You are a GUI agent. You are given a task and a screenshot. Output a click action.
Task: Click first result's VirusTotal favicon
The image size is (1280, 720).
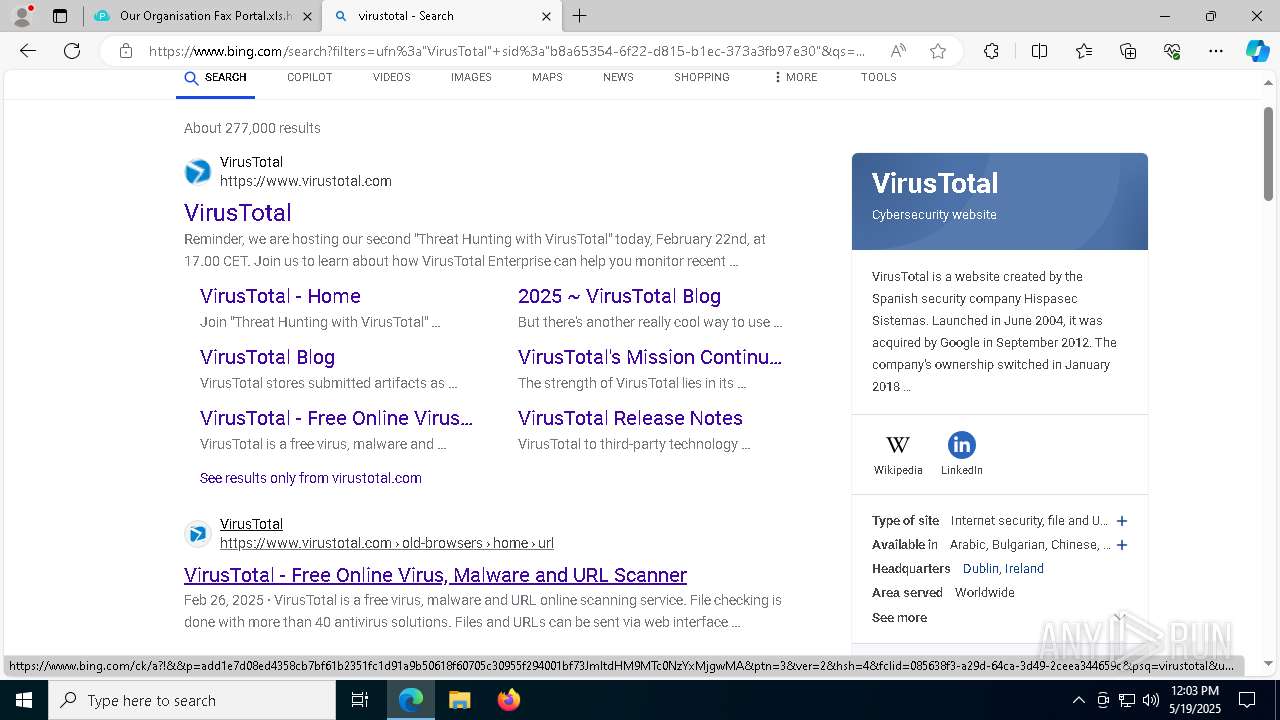click(198, 172)
